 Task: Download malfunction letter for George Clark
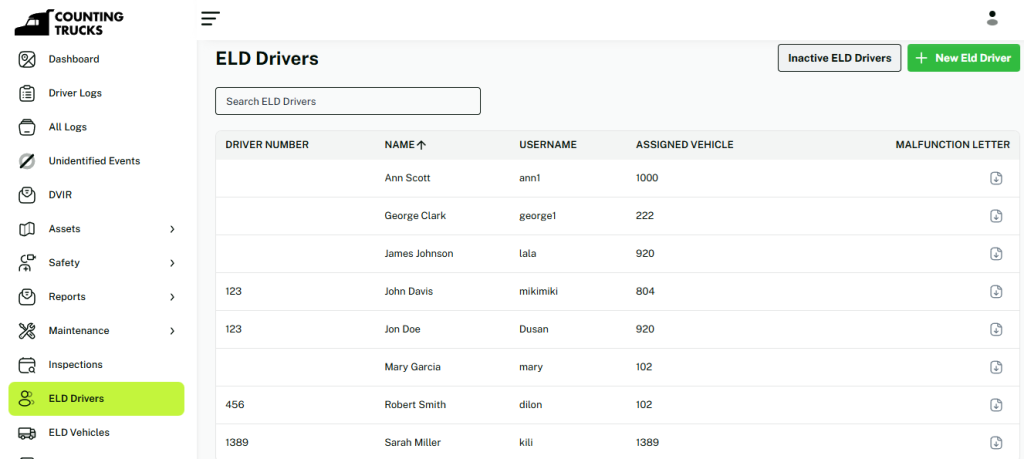(996, 216)
